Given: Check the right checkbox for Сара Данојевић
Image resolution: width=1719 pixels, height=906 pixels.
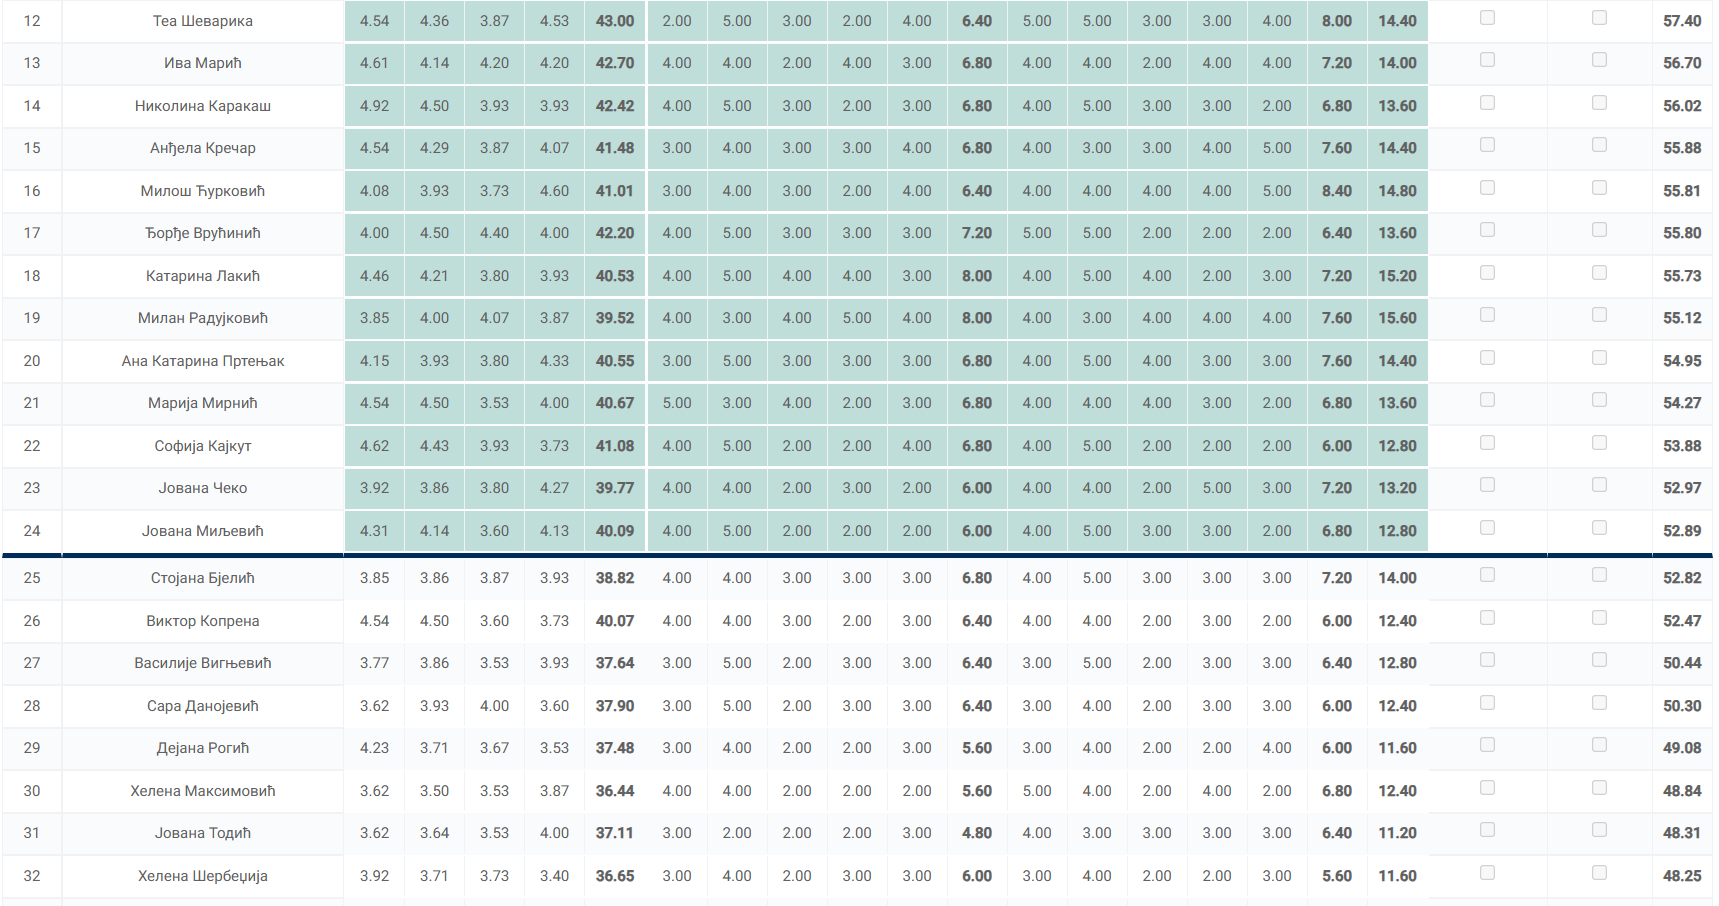Looking at the screenshot, I should [1599, 703].
